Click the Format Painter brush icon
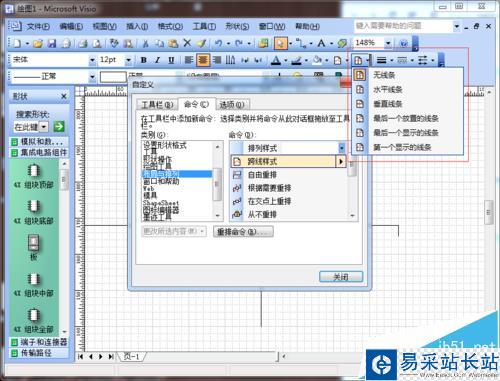 coord(201,43)
